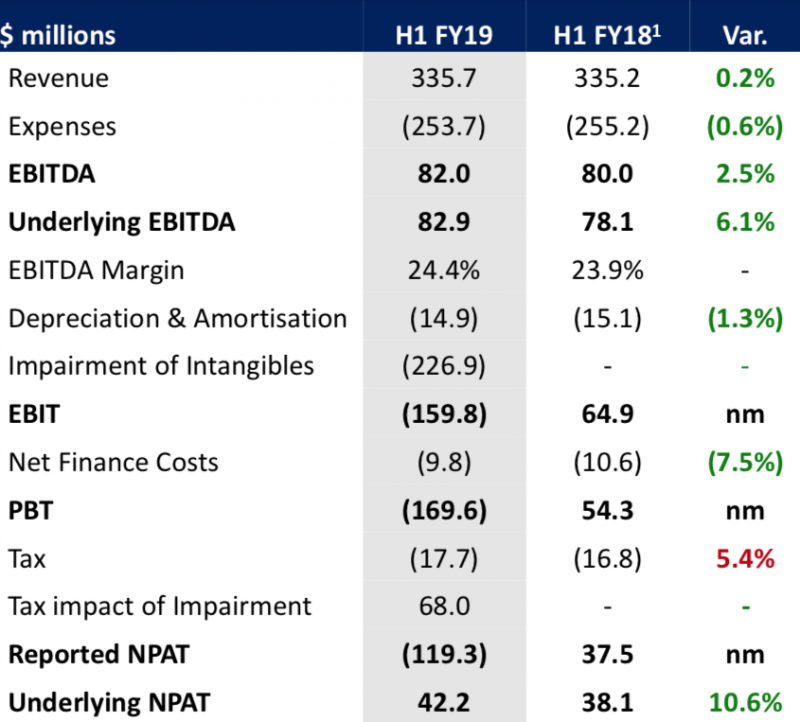Click the Impairment of Intangibles label
This screenshot has width=800, height=722.
[161, 366]
